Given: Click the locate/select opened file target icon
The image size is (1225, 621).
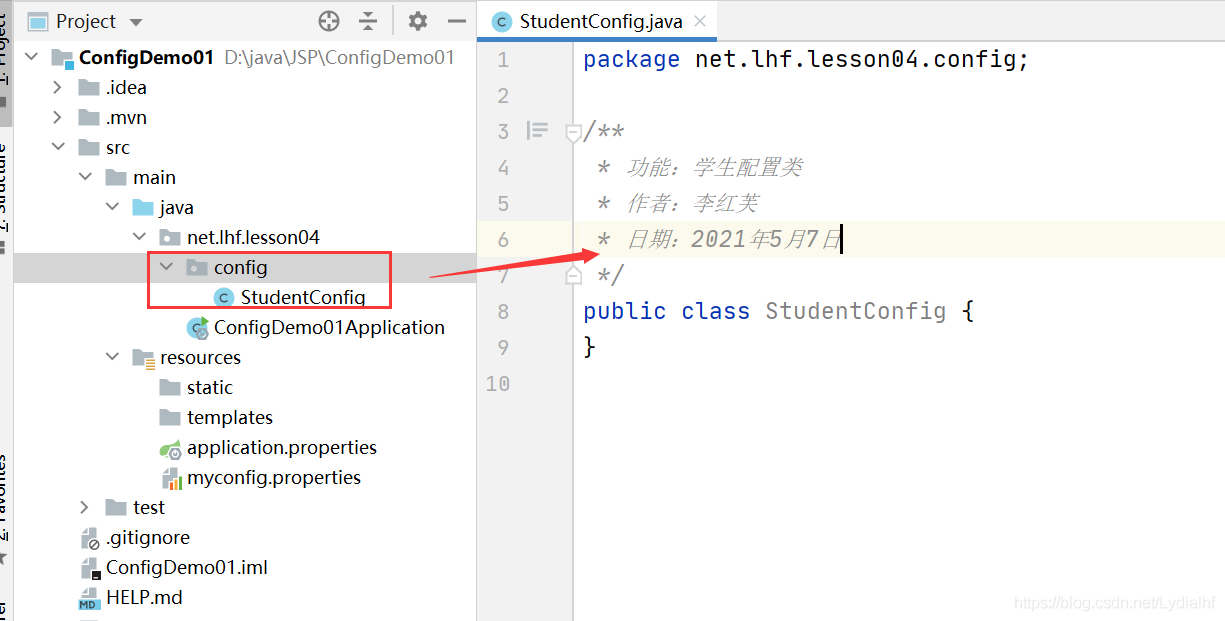Looking at the screenshot, I should 329,21.
